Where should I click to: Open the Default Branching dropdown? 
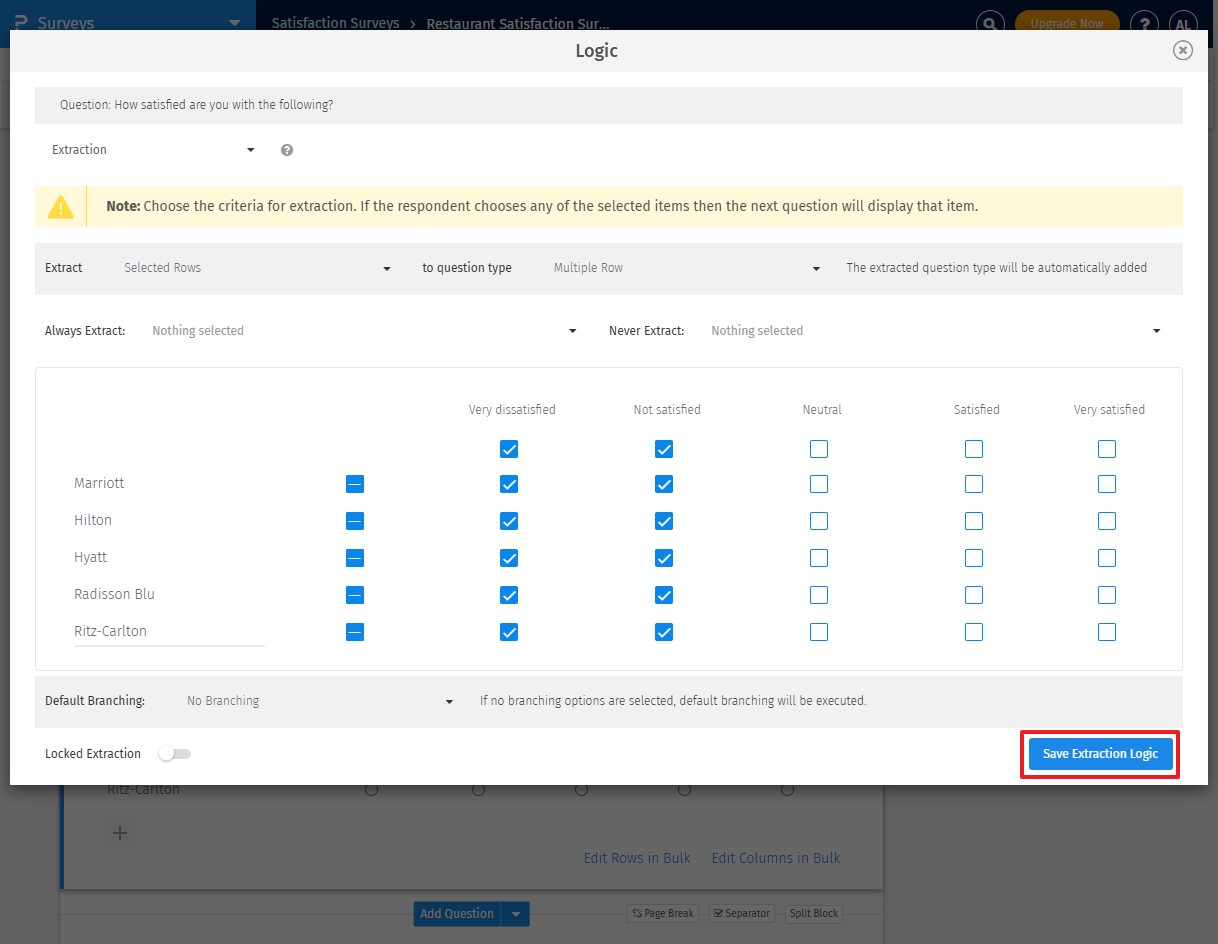(x=318, y=700)
